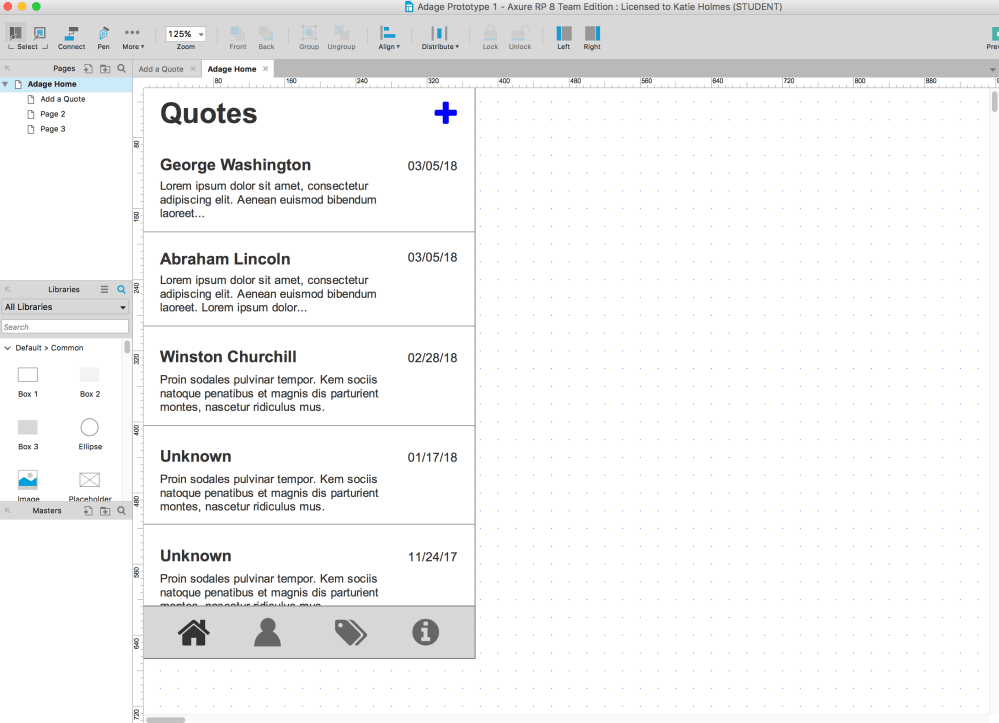Click the Masters panel search icon
This screenshot has height=723, width=999.
coord(121,510)
